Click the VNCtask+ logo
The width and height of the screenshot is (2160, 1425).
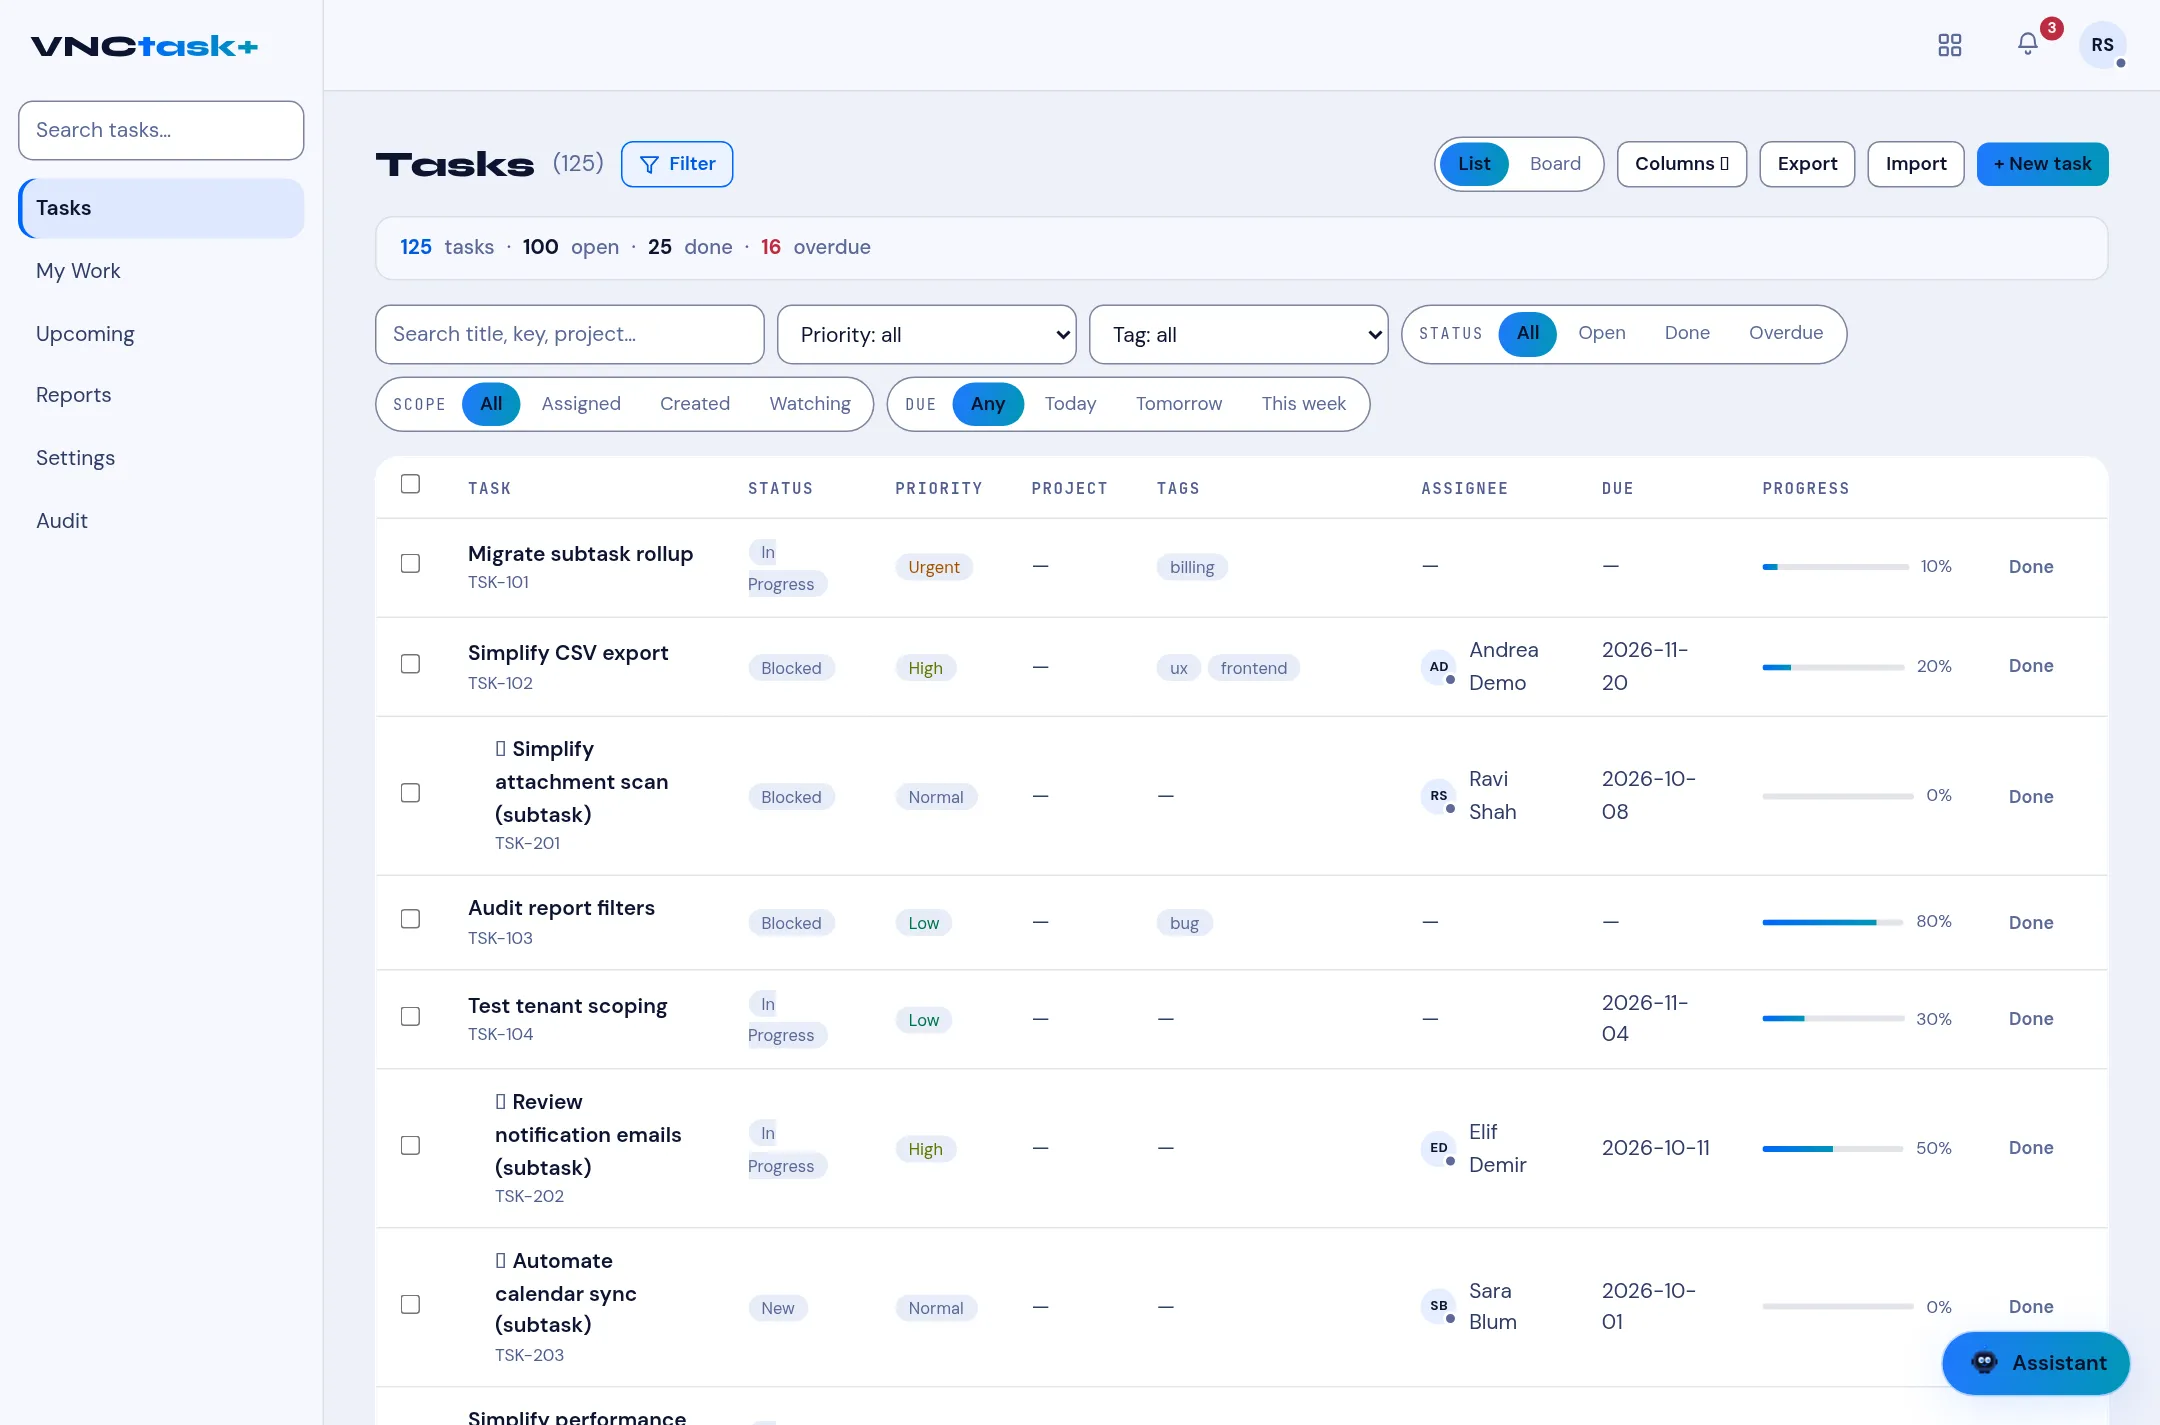coord(144,46)
